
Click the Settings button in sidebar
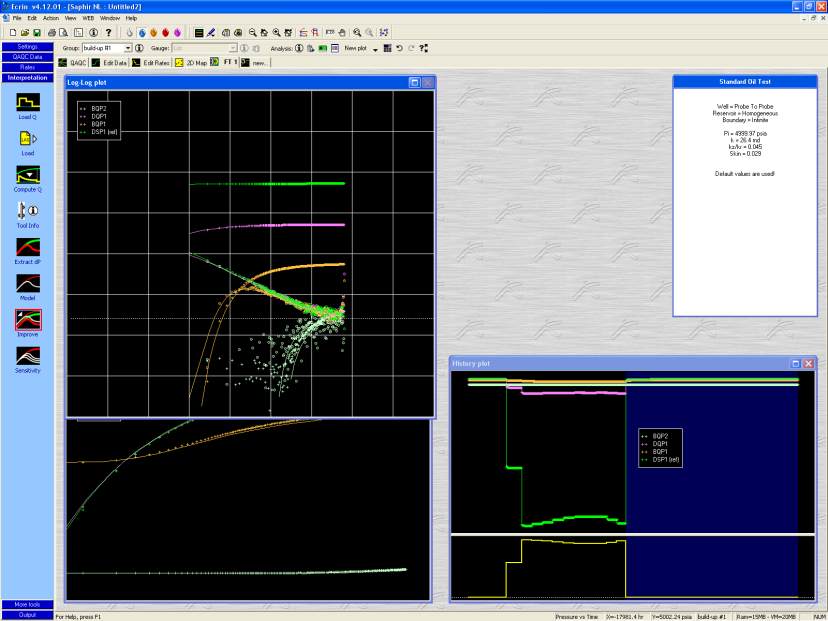[x=28, y=47]
